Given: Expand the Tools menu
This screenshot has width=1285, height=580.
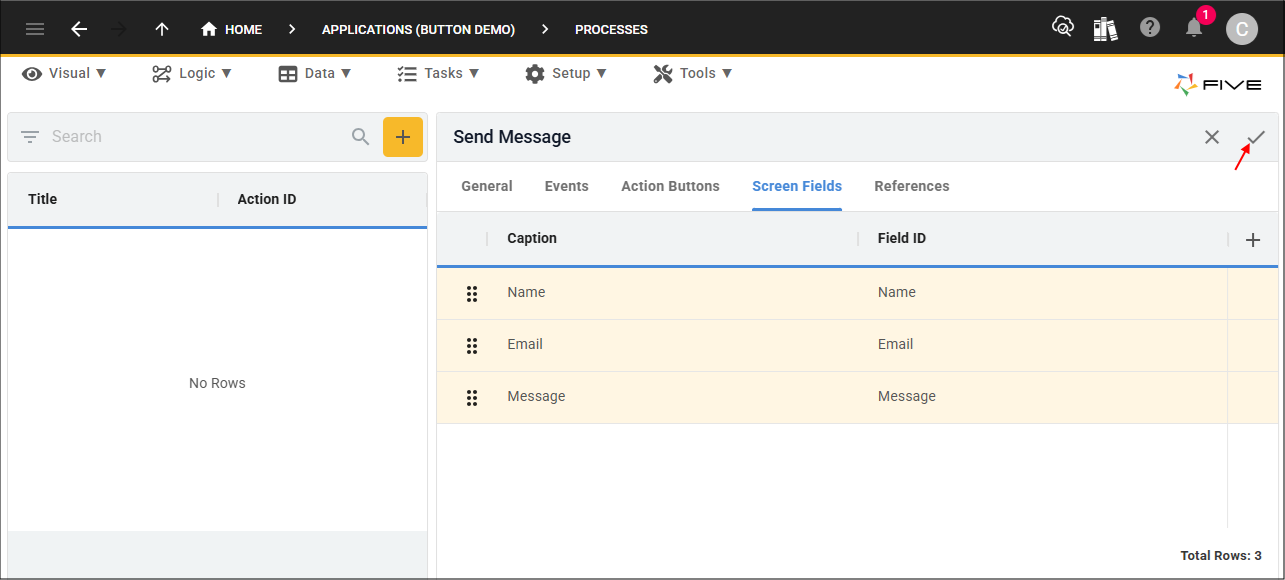Looking at the screenshot, I should click(x=693, y=73).
